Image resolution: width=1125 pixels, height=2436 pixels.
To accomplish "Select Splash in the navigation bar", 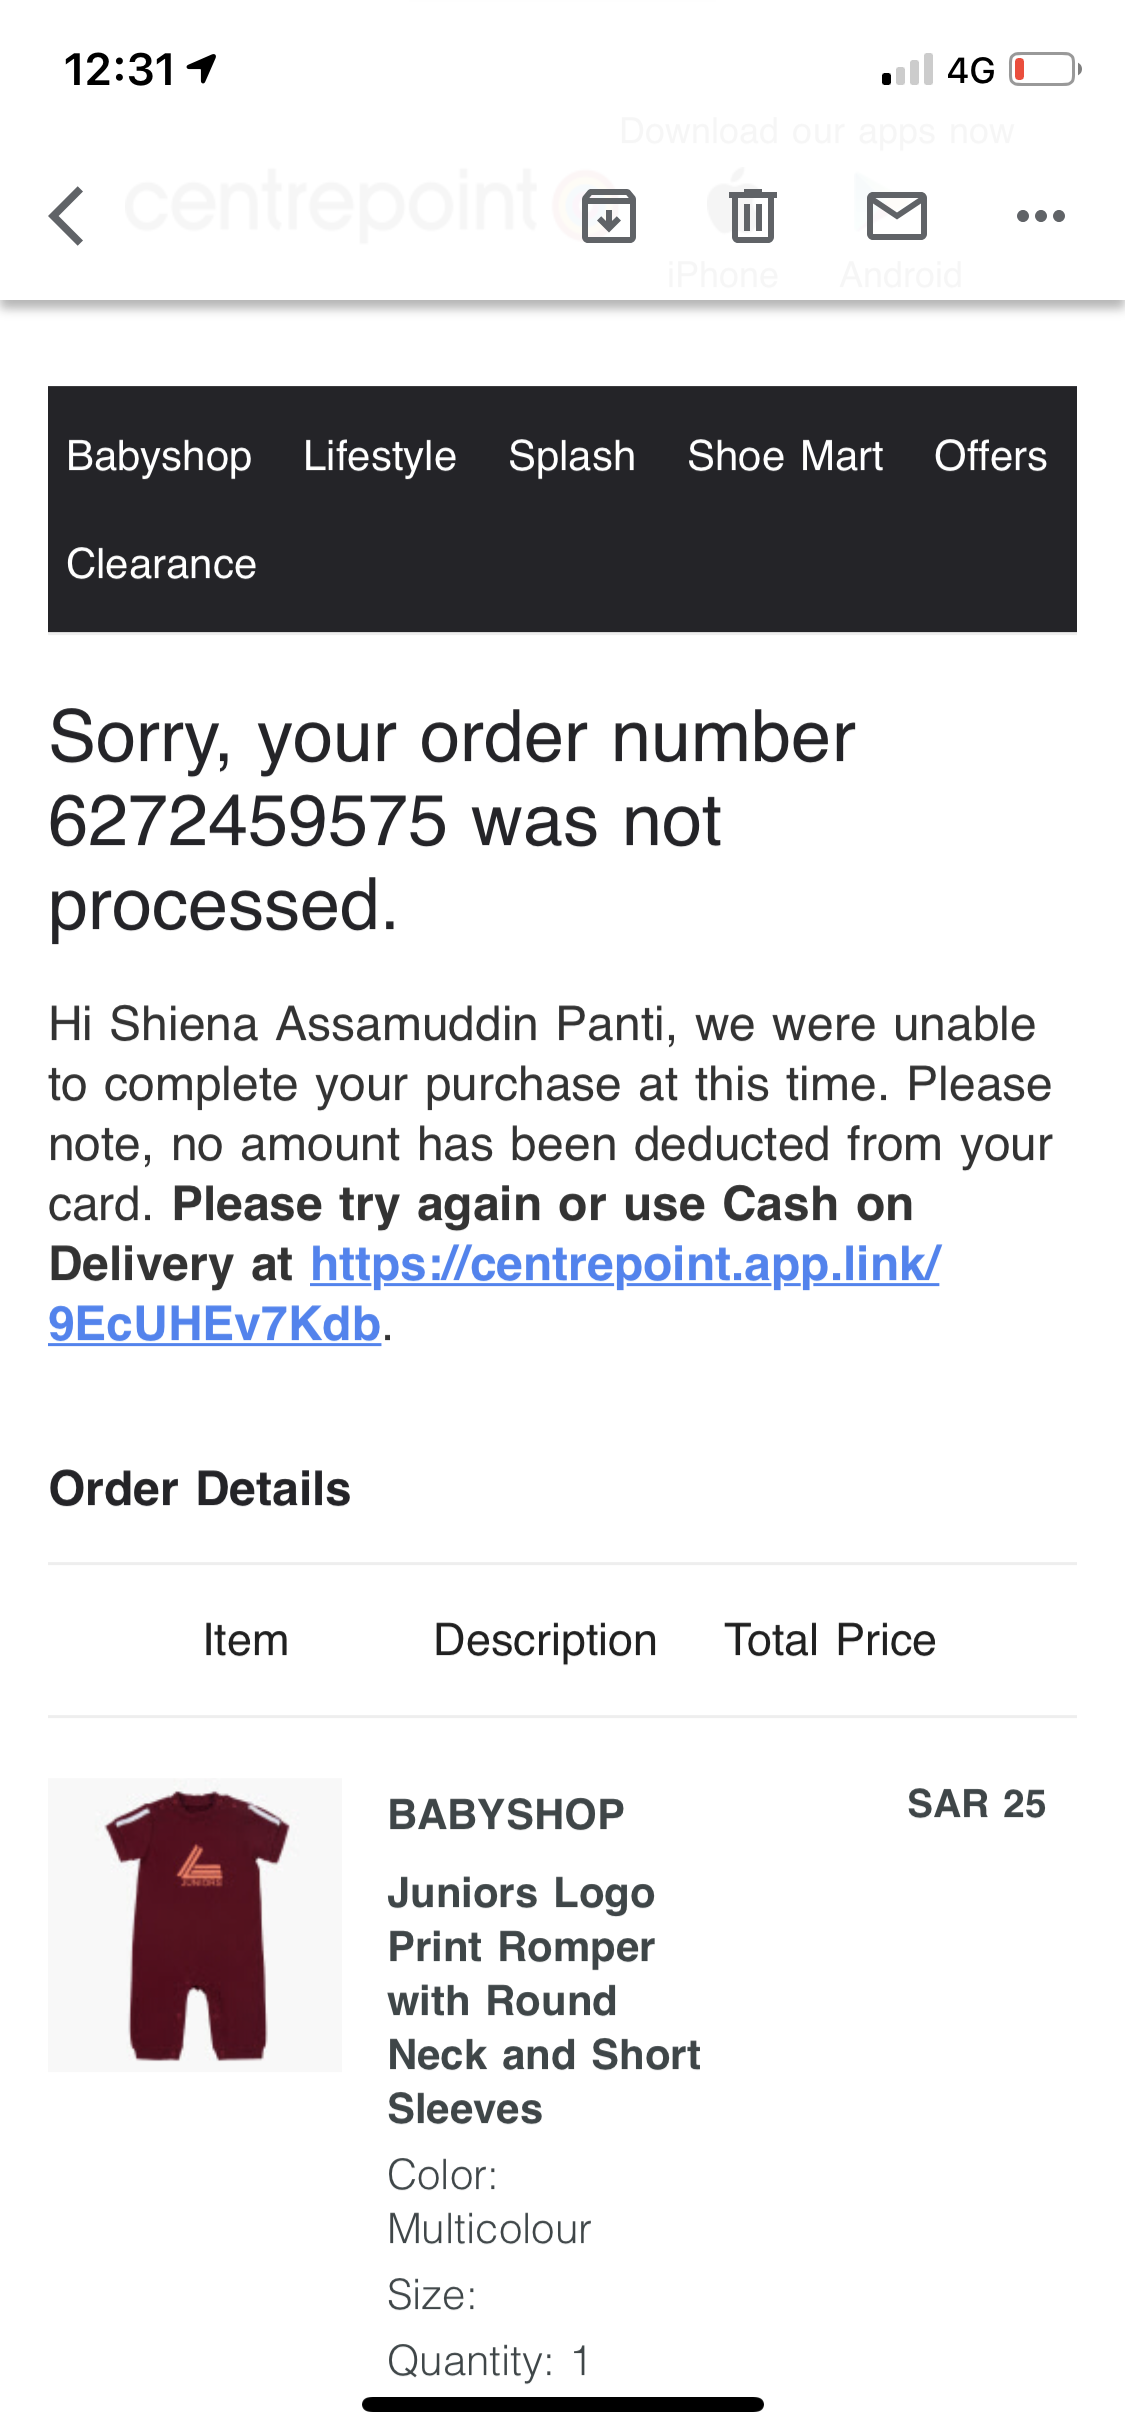I will click(x=572, y=456).
